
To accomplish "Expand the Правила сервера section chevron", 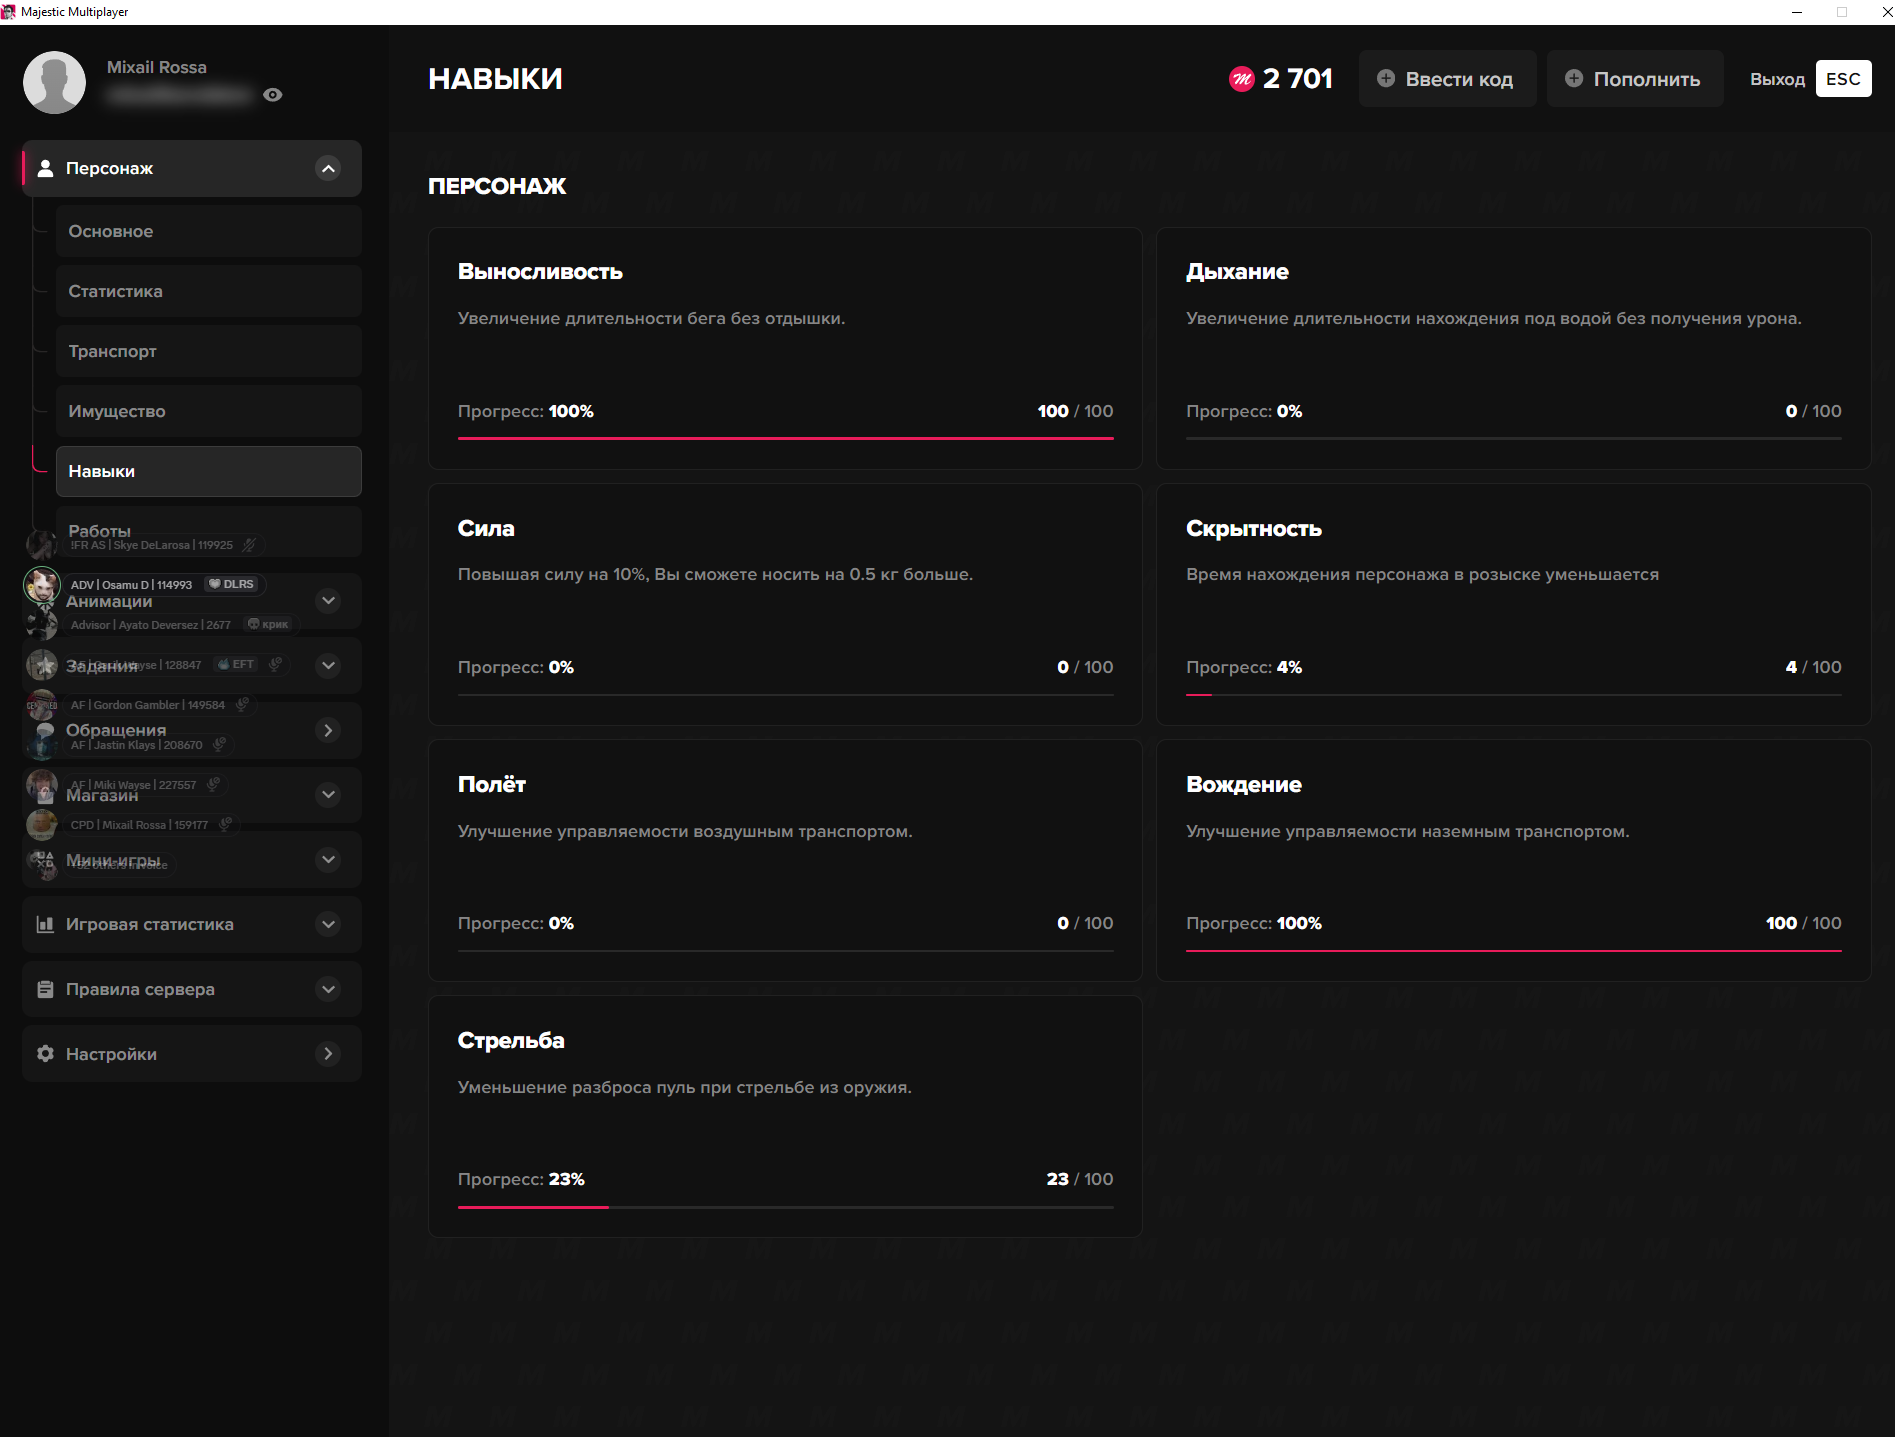I will pyautogui.click(x=328, y=989).
